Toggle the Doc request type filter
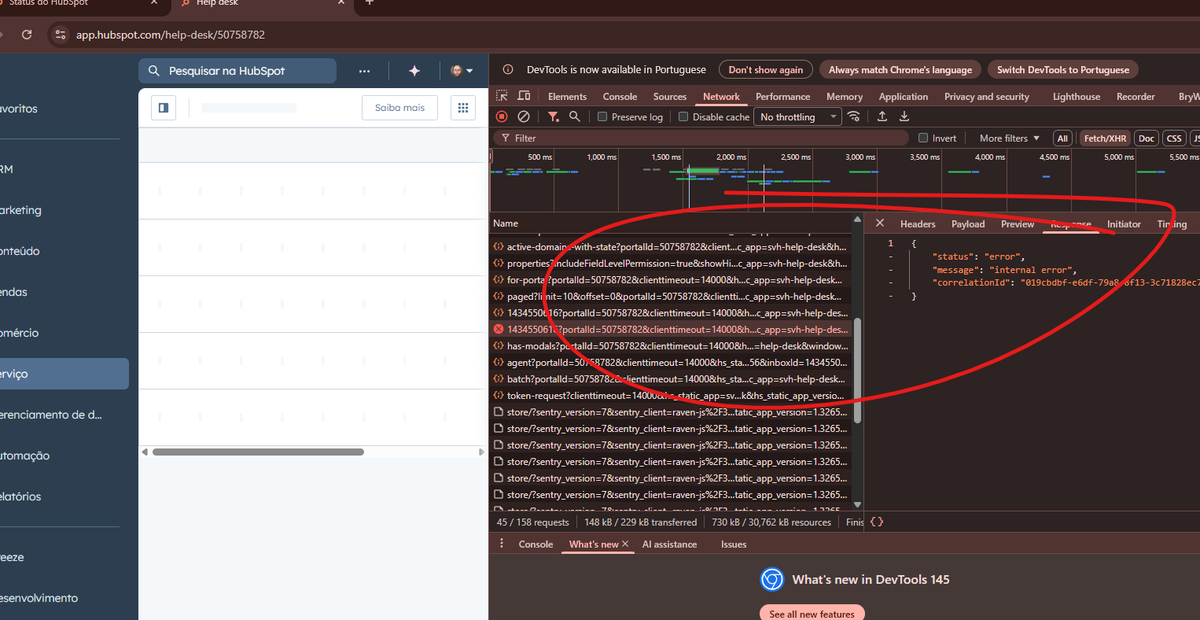The image size is (1200, 620). coord(1146,138)
